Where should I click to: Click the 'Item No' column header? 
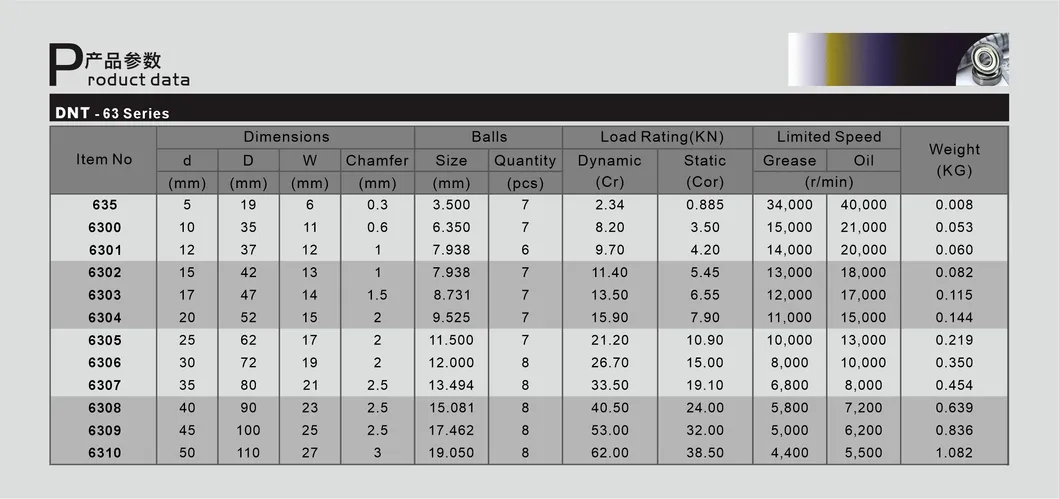(103, 160)
